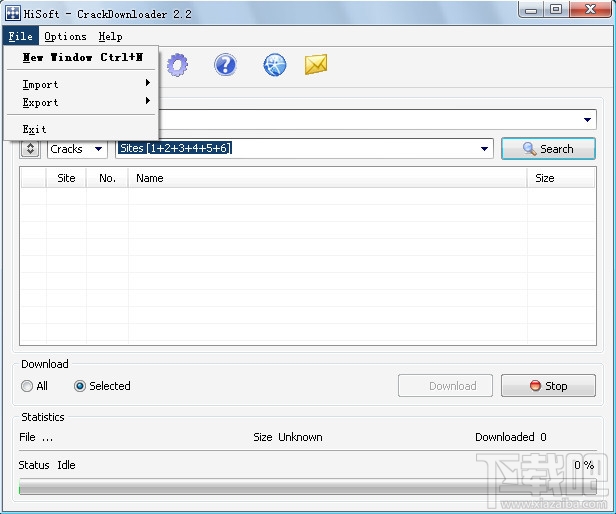Click the disabled Download button
The width and height of the screenshot is (616, 514).
[x=445, y=386]
